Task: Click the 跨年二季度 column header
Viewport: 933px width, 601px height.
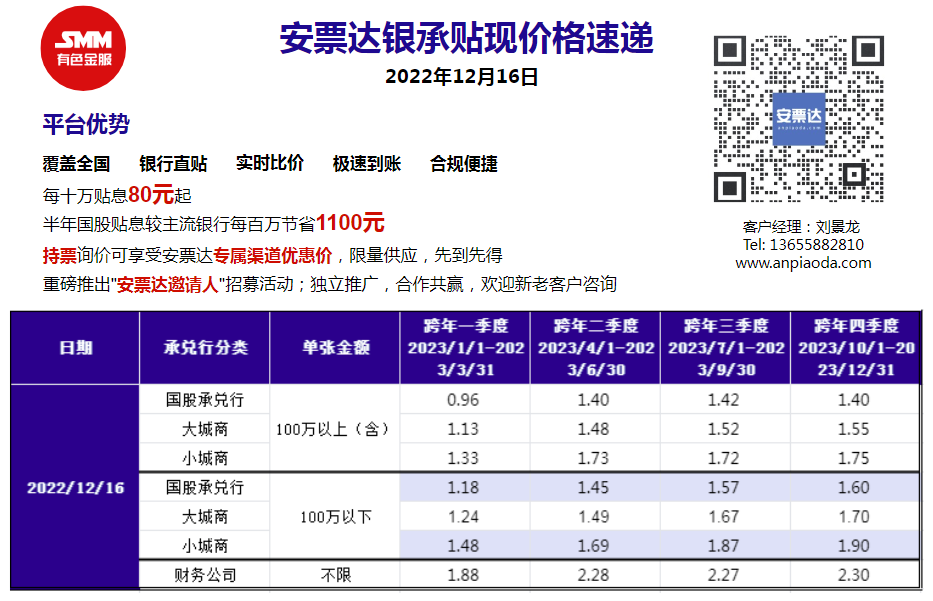Action: pos(596,348)
